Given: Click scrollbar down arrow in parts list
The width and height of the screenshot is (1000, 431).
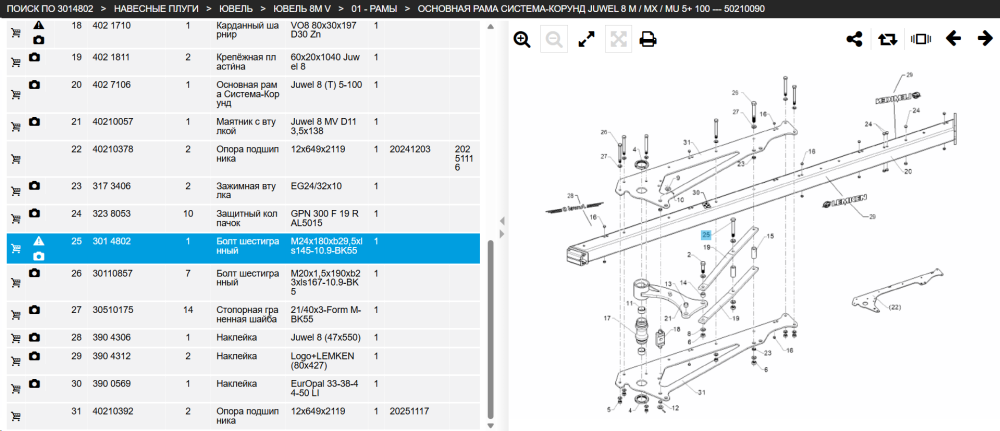Looking at the screenshot, I should [490, 425].
